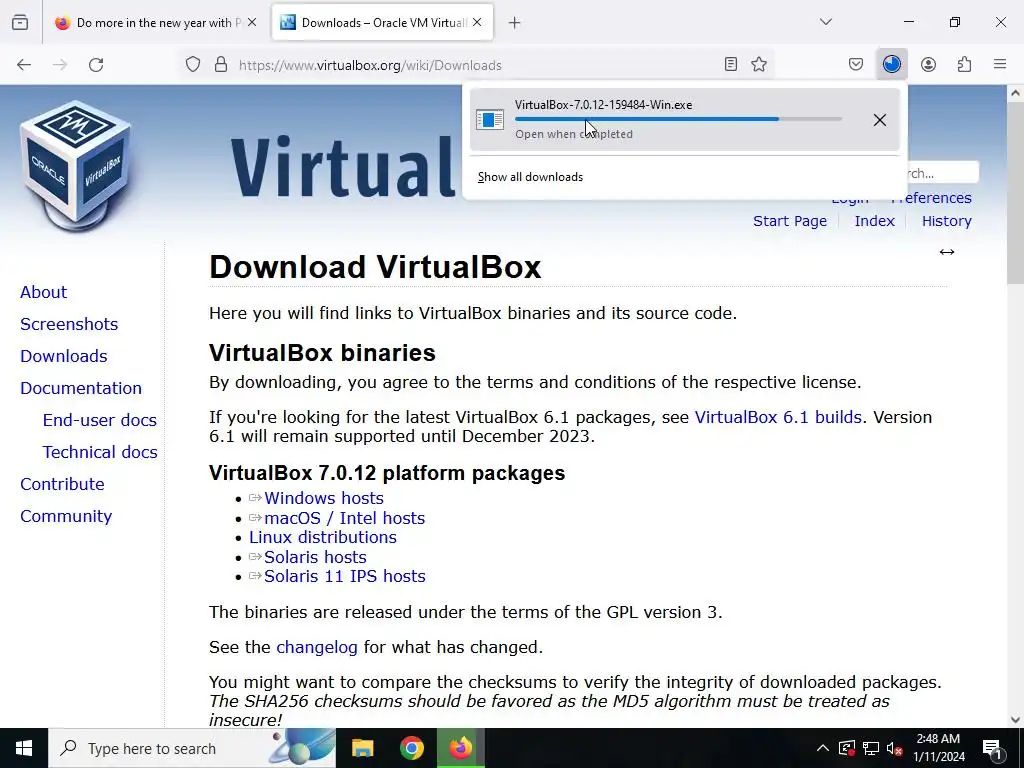The image size is (1024, 768).
Task: Click Firefox taskbar icon
Action: pyautogui.click(x=460, y=748)
